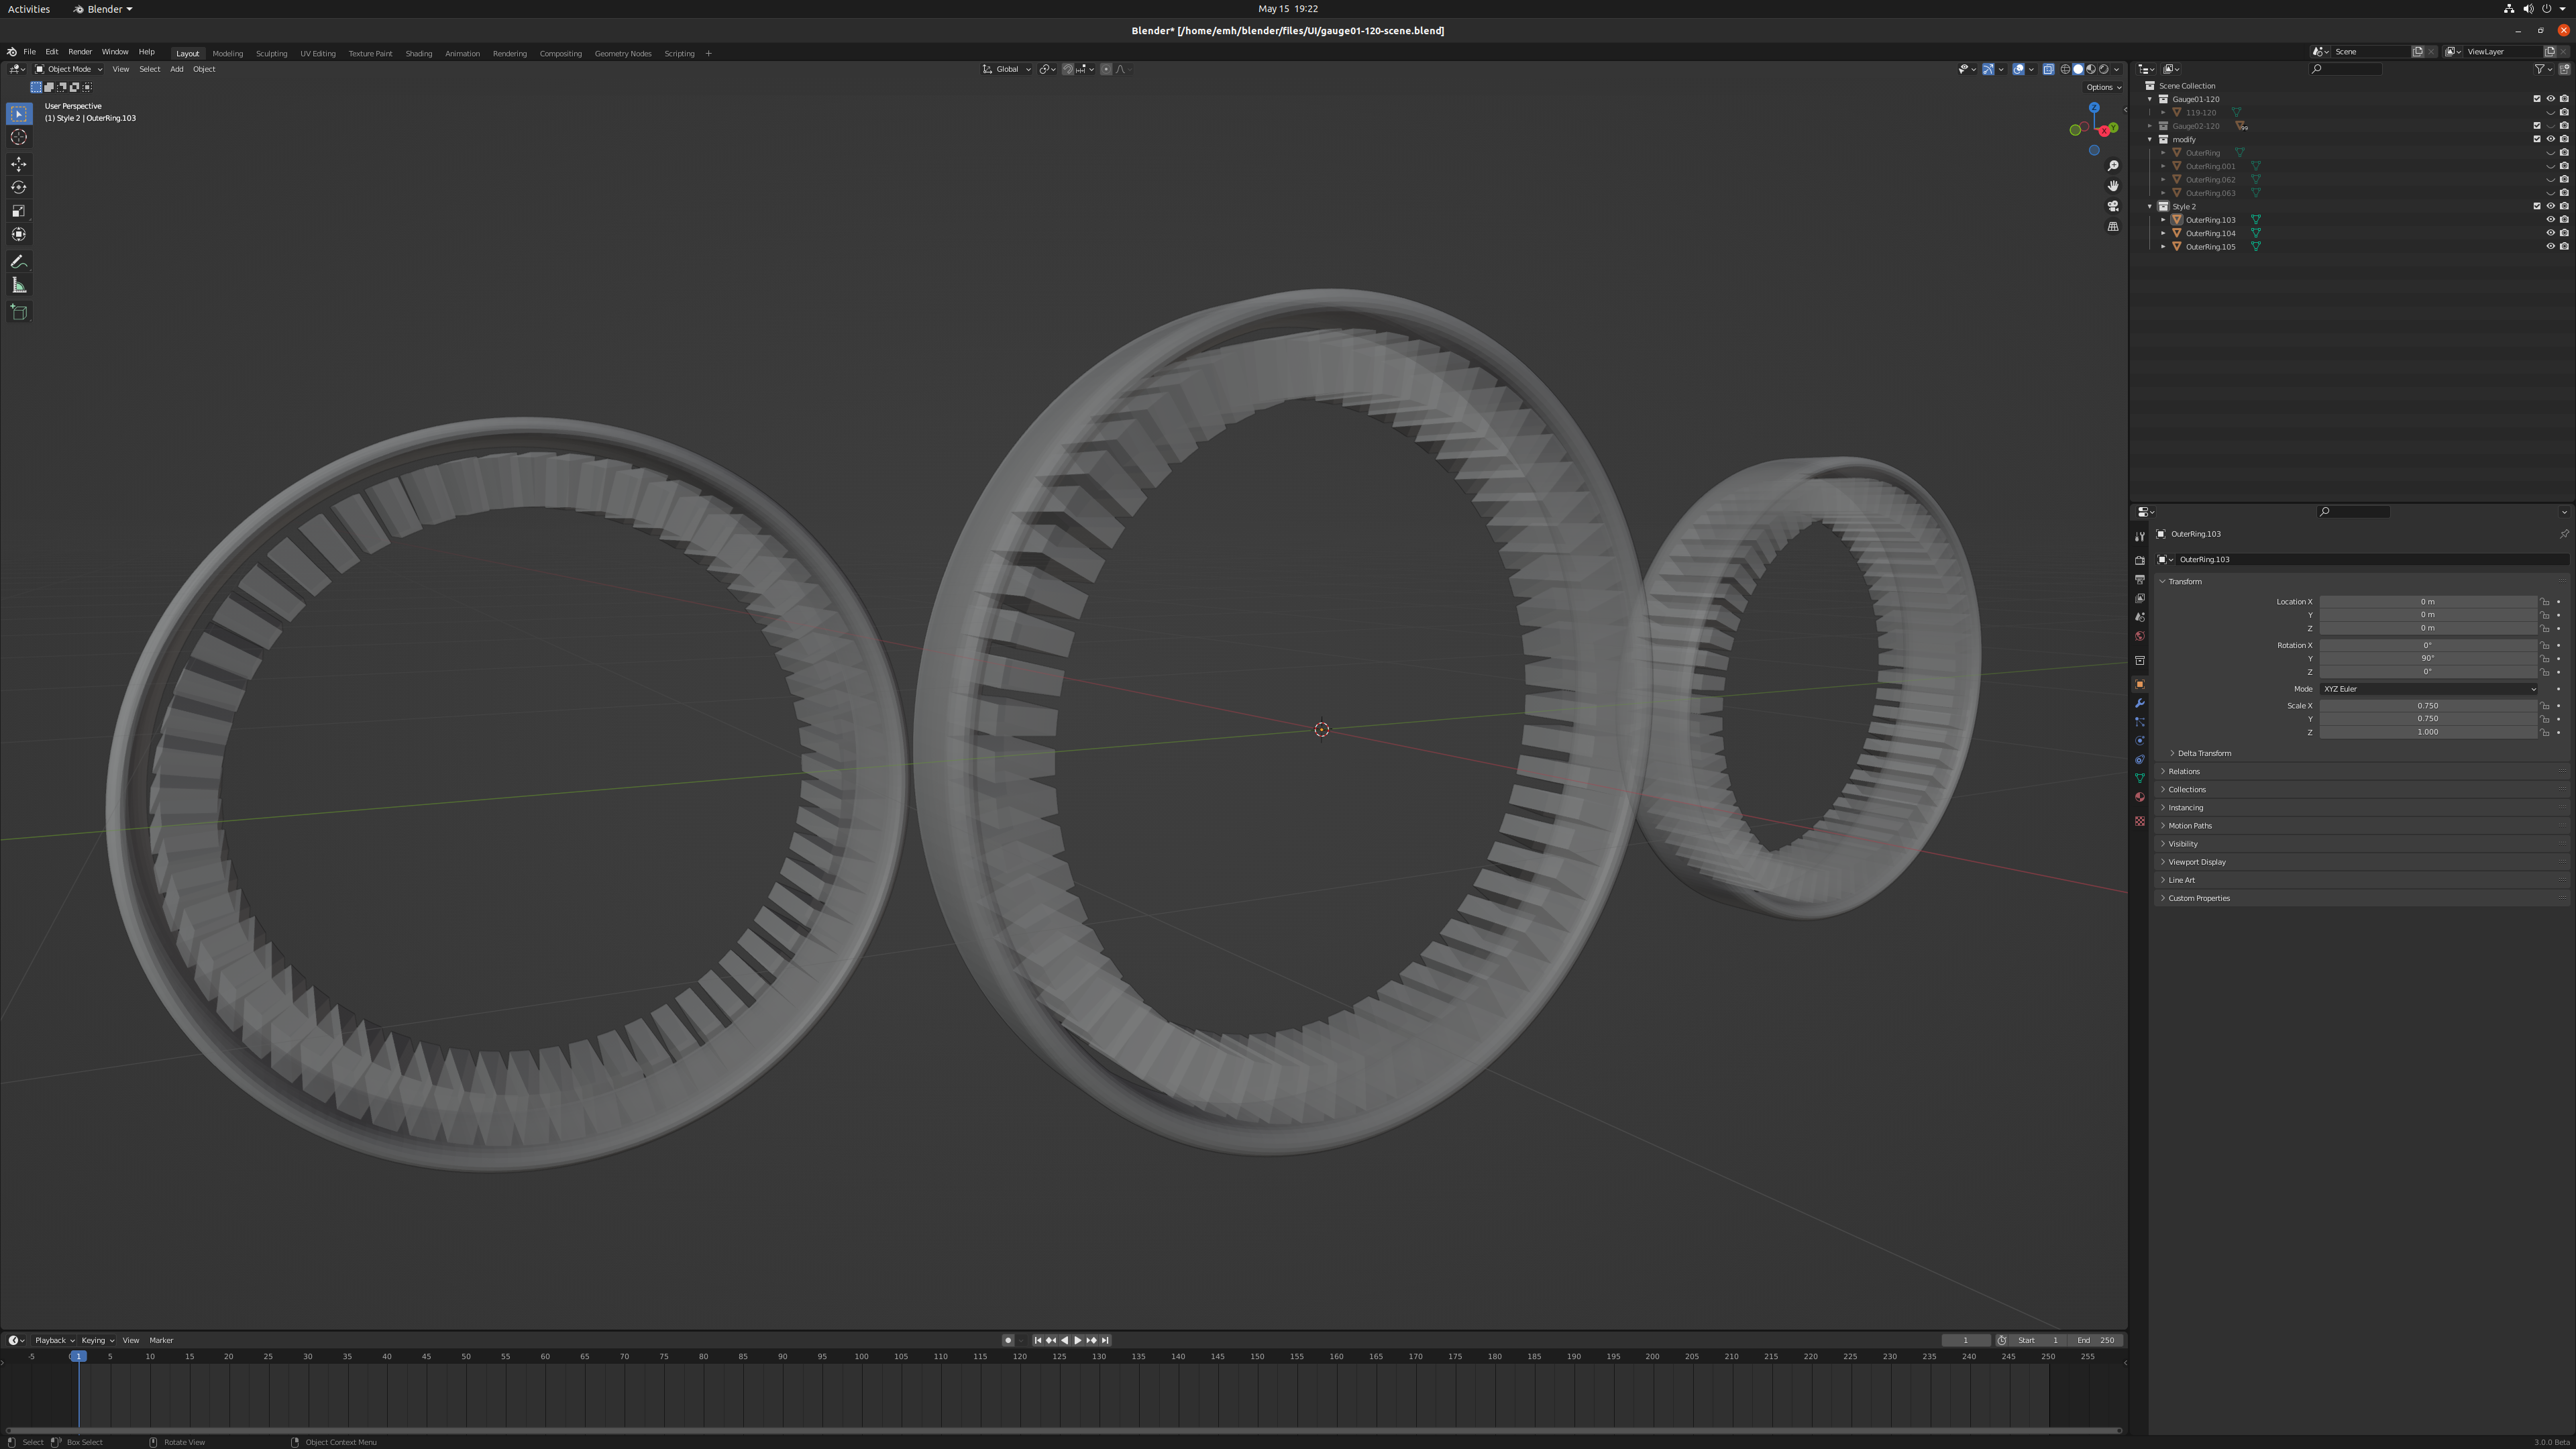Viewport: 2576px width, 1449px height.
Task: Hide OuterRing.103 with its eye icon
Action: coord(2551,220)
